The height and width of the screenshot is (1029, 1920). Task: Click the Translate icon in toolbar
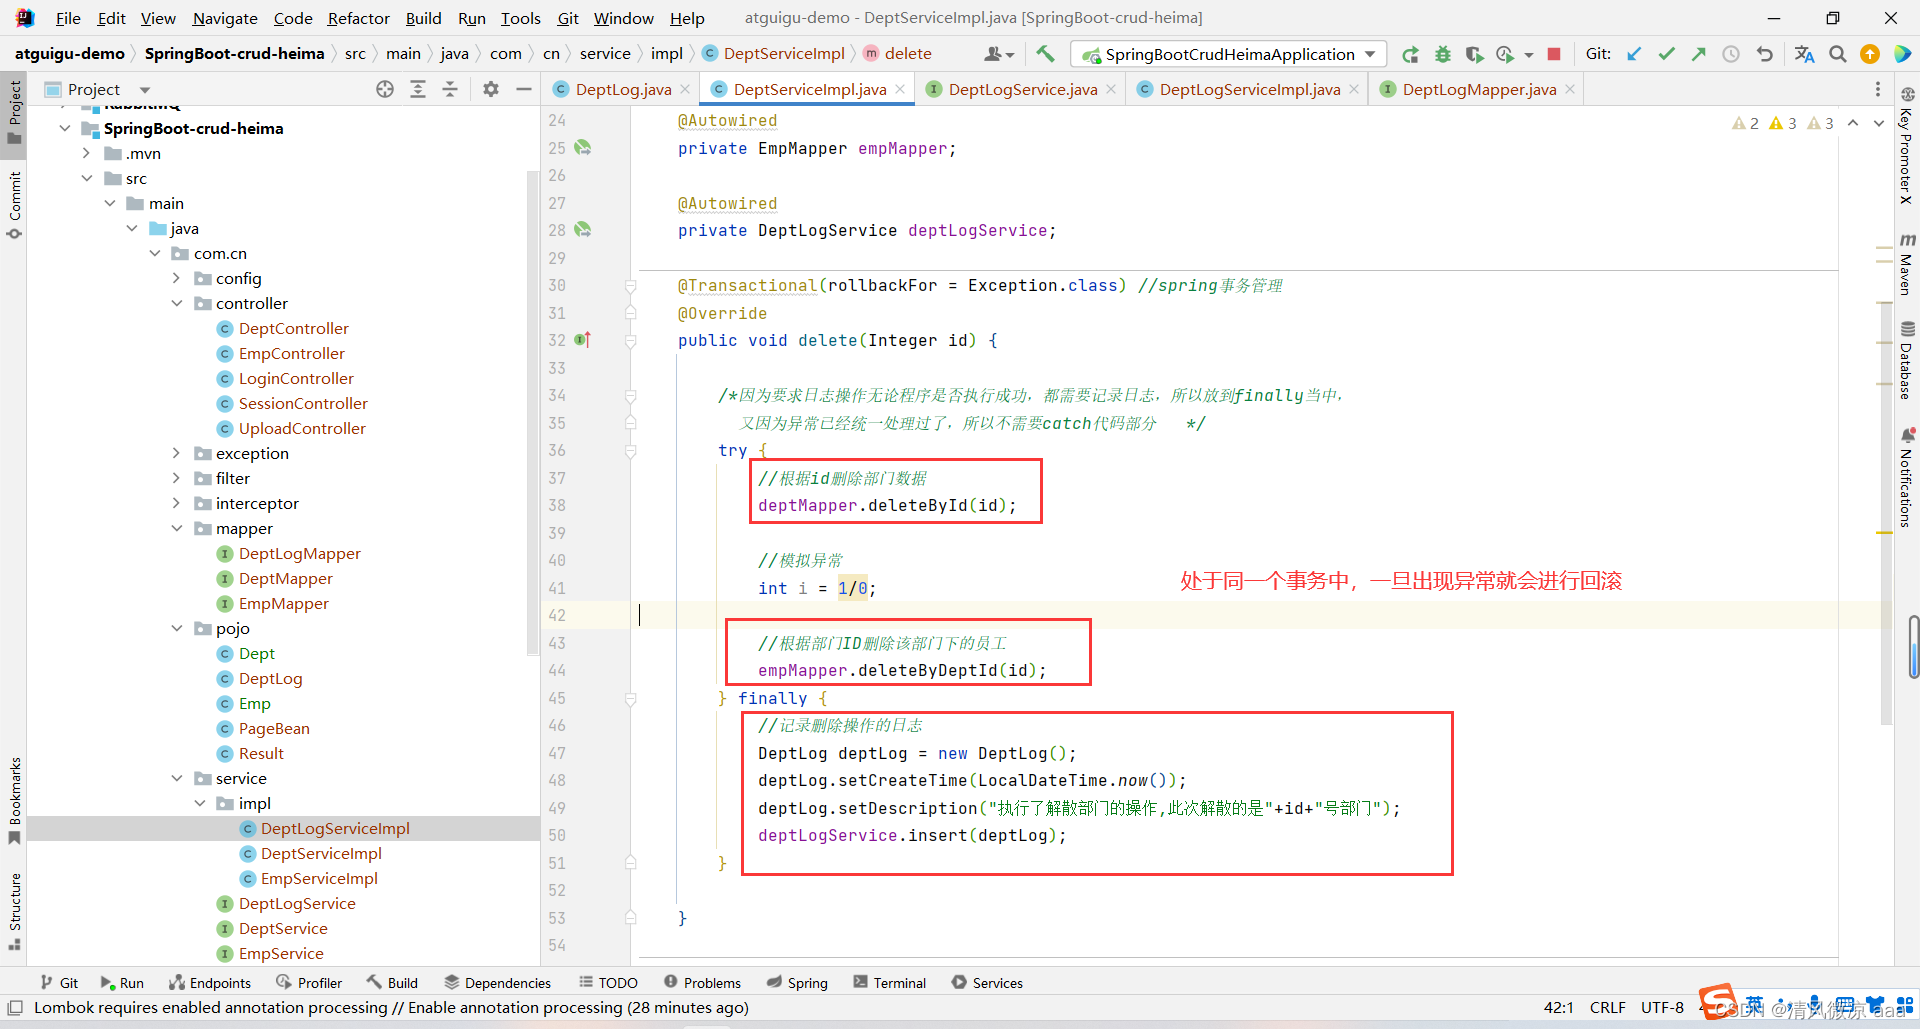1804,54
